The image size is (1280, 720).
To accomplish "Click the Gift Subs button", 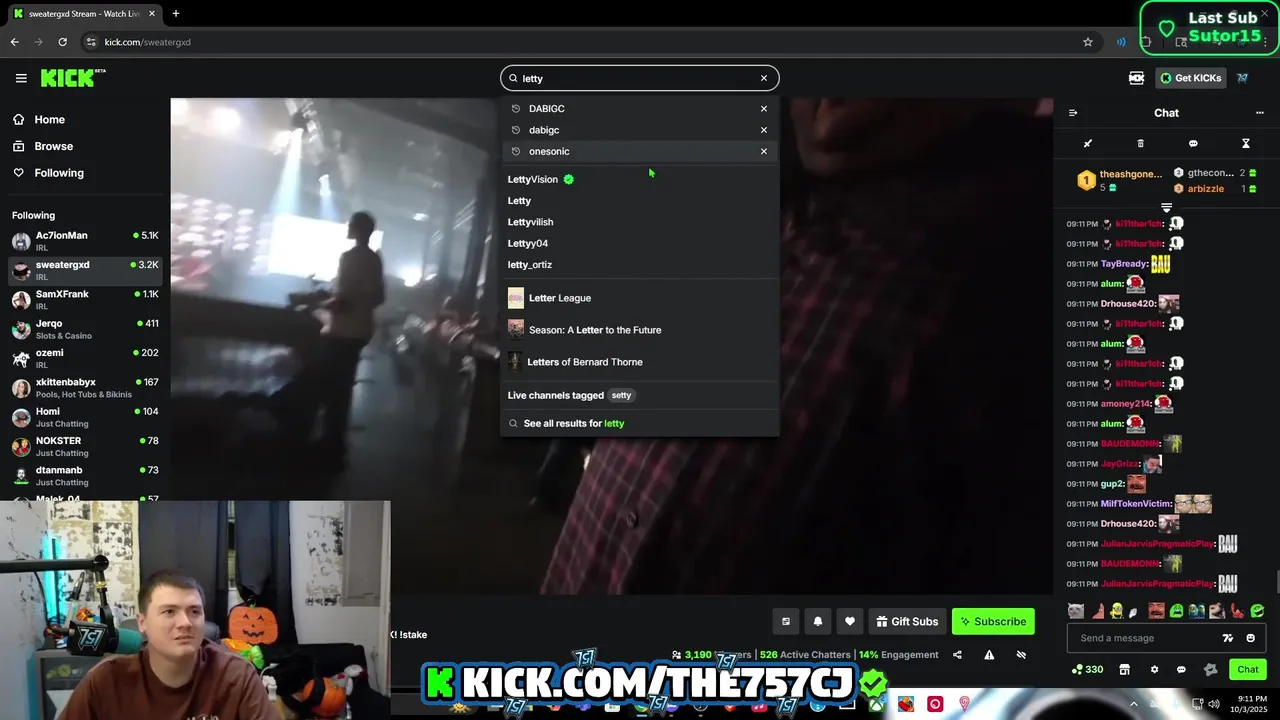I will (907, 622).
